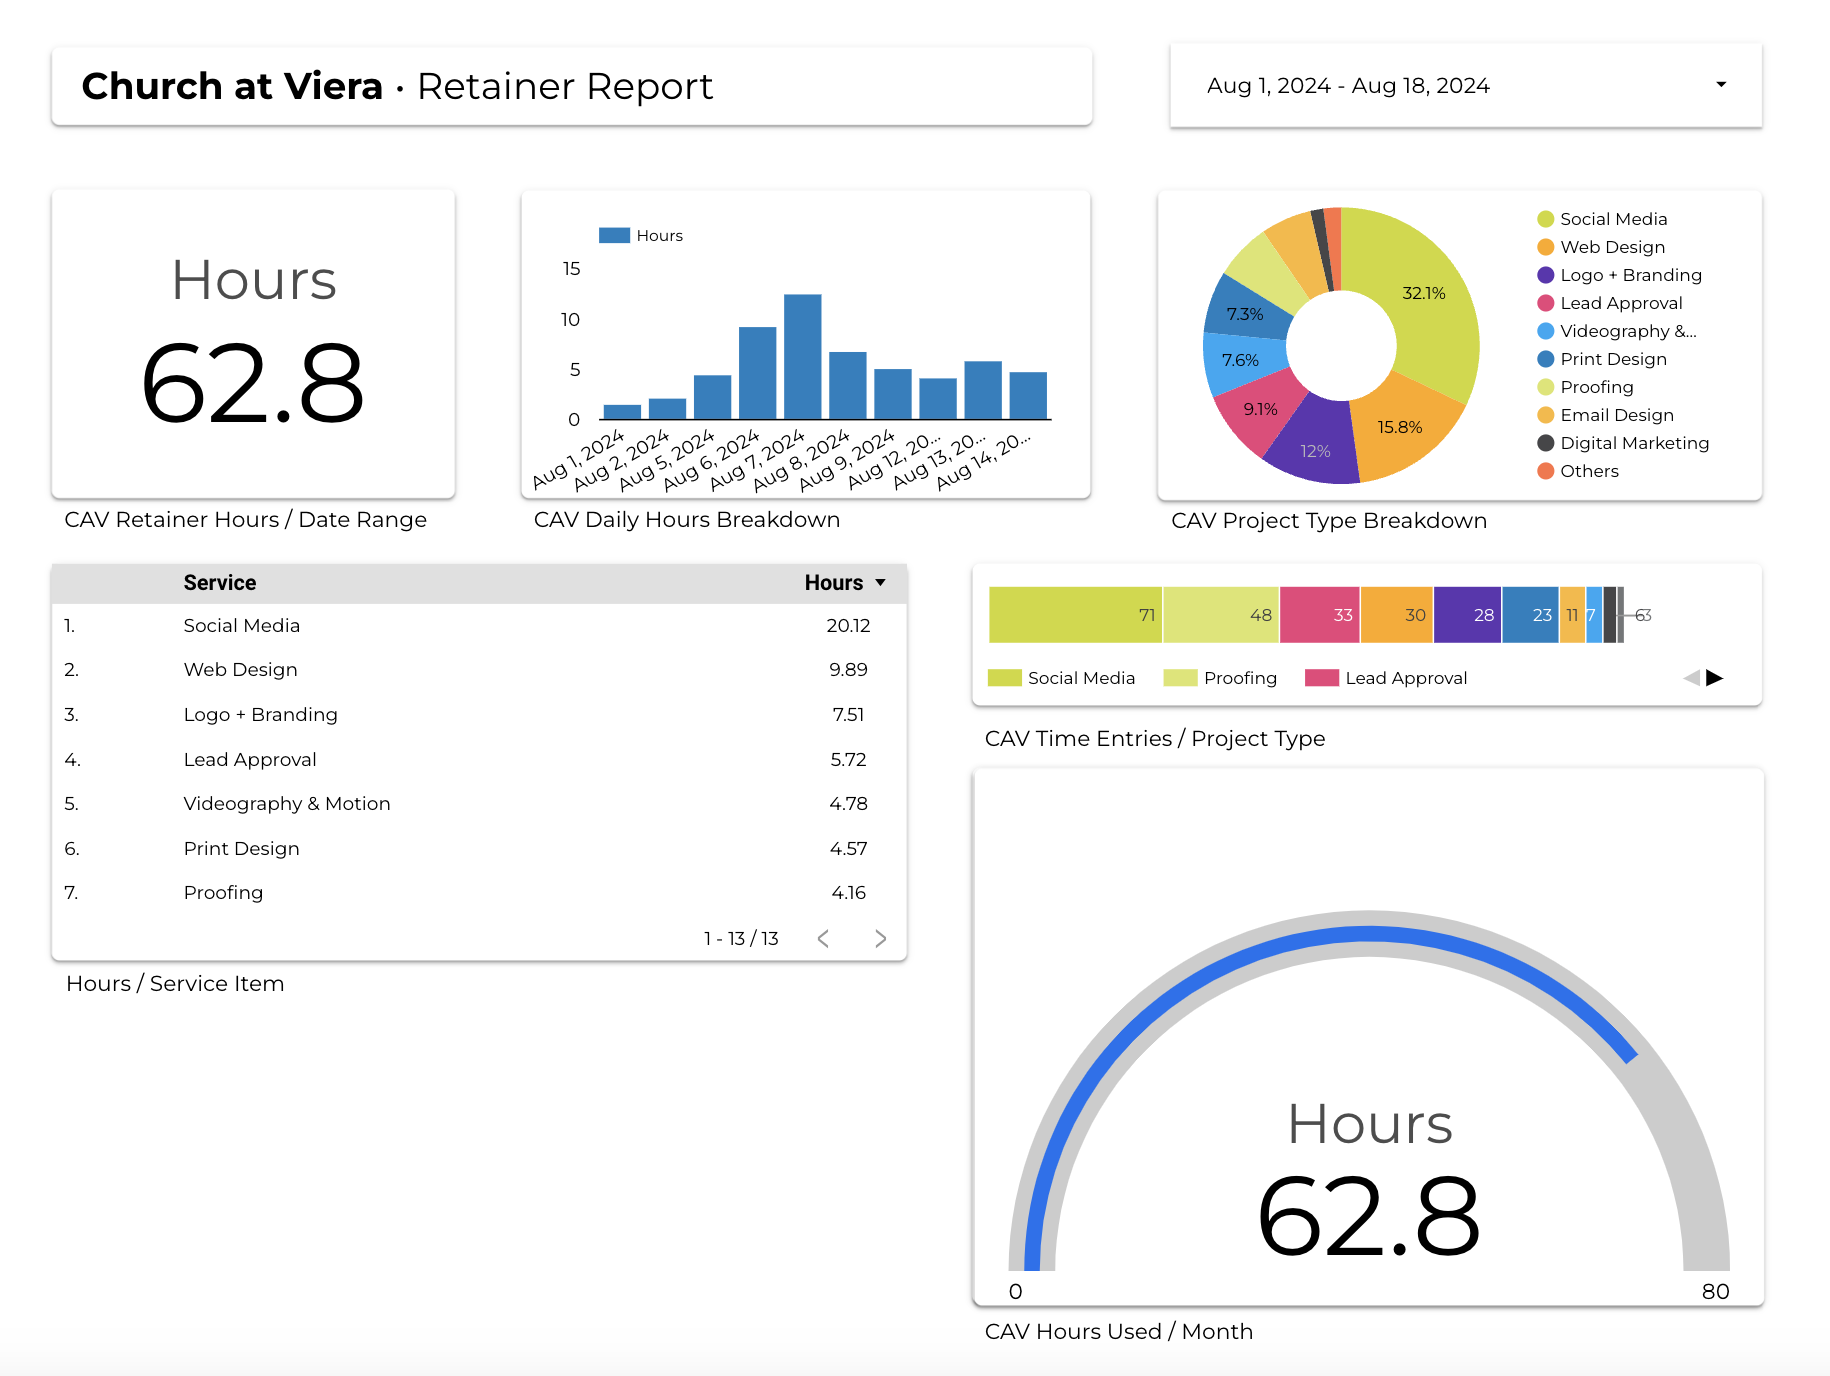Select Videography legend entry in pie chart
The height and width of the screenshot is (1376, 1830).
coord(1617,331)
